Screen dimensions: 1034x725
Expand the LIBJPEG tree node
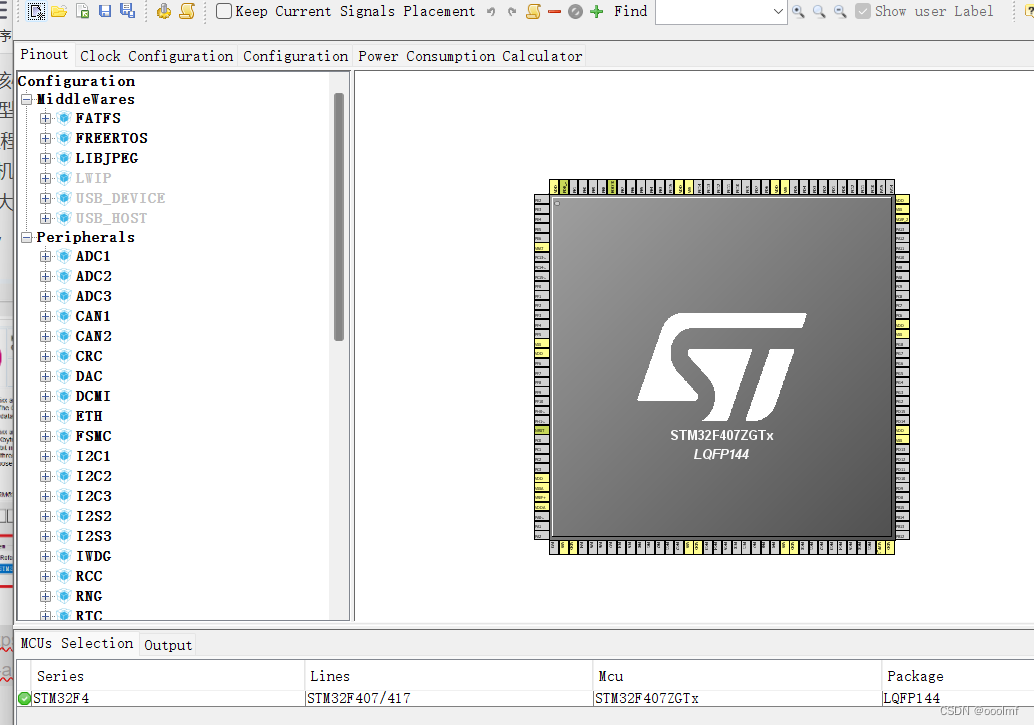45,158
